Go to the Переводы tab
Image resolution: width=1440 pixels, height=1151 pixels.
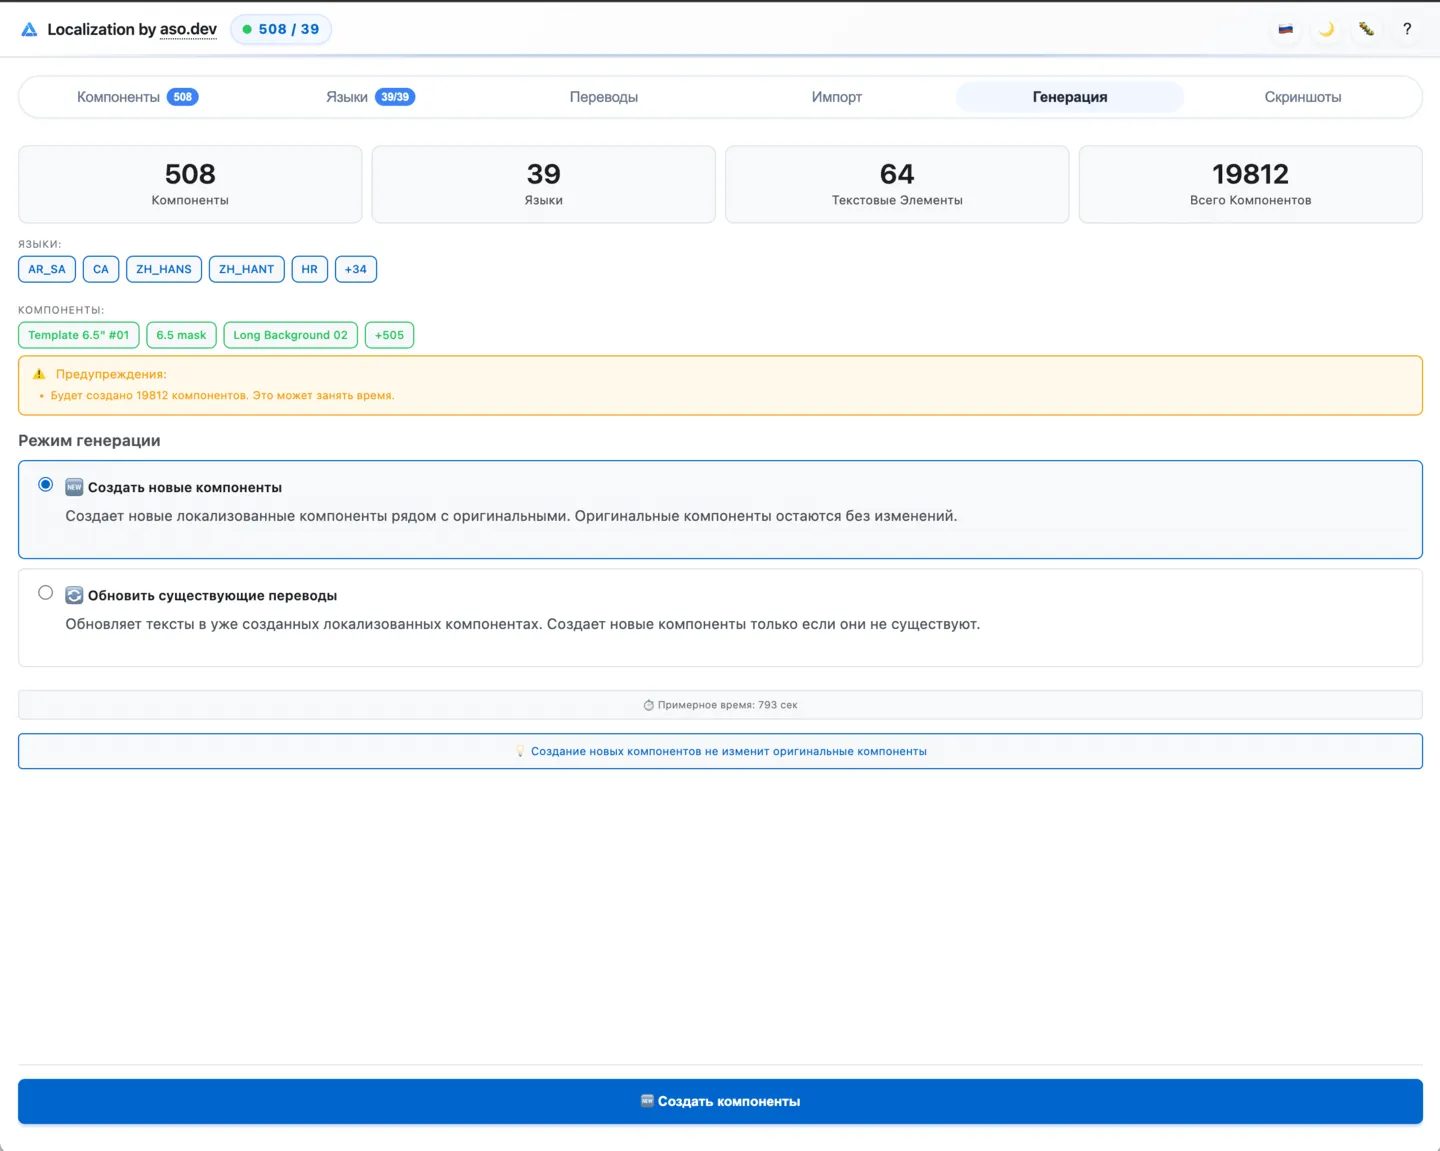pos(603,97)
